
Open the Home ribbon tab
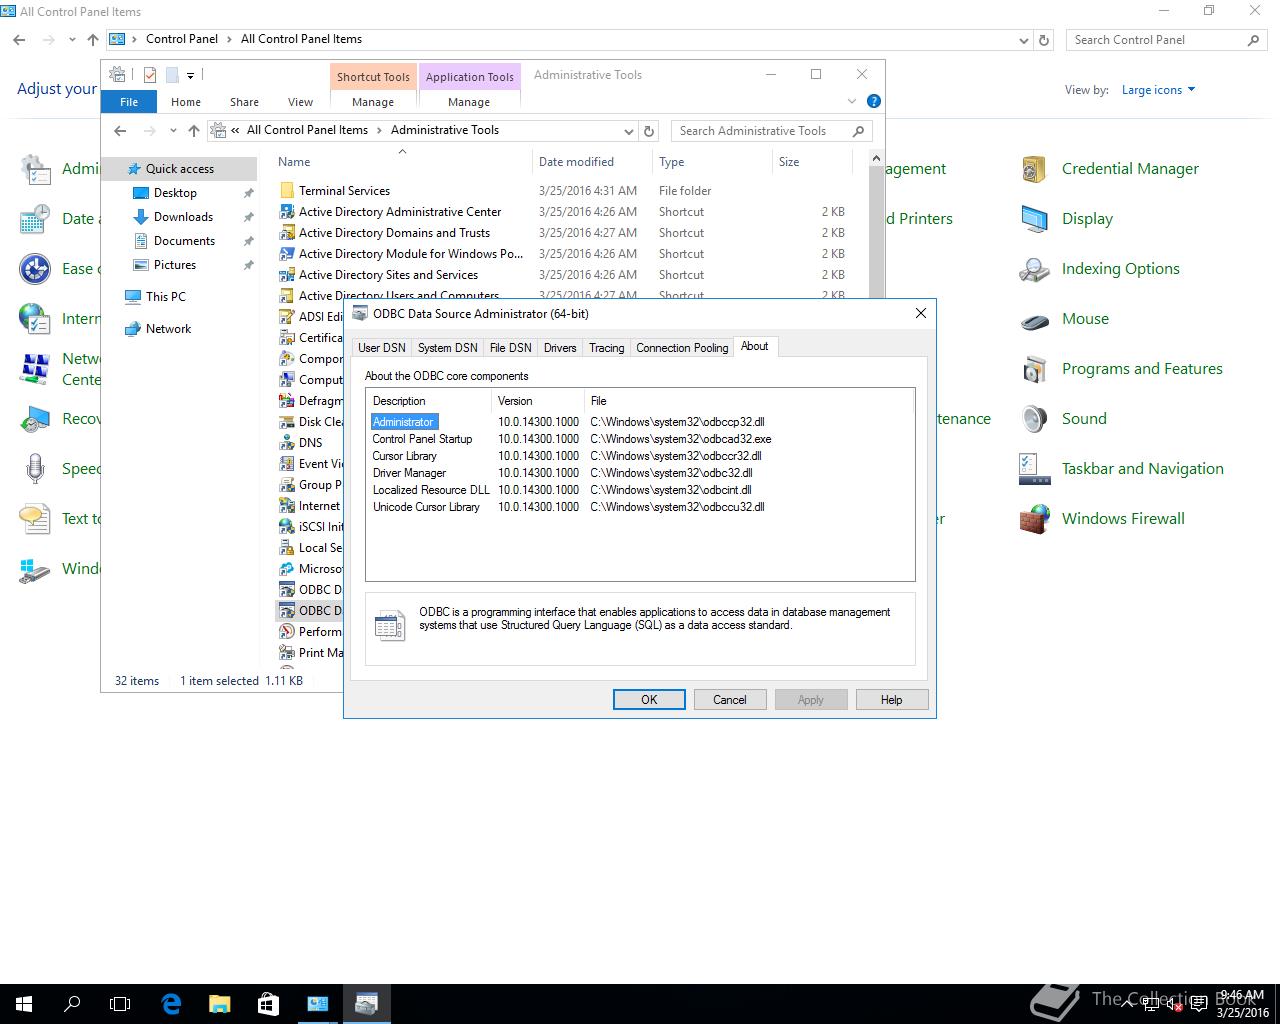(186, 102)
